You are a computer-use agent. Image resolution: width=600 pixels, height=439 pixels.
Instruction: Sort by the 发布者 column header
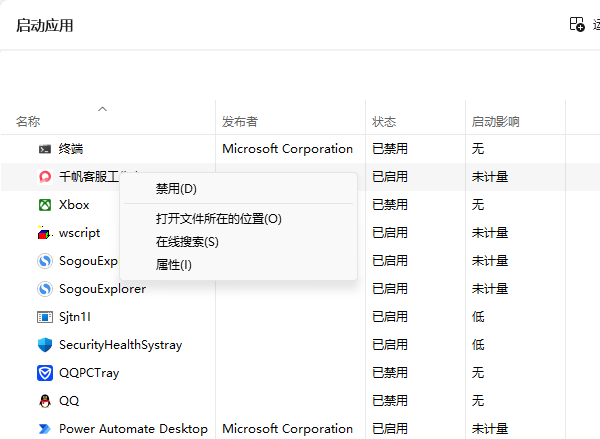pyautogui.click(x=240, y=122)
